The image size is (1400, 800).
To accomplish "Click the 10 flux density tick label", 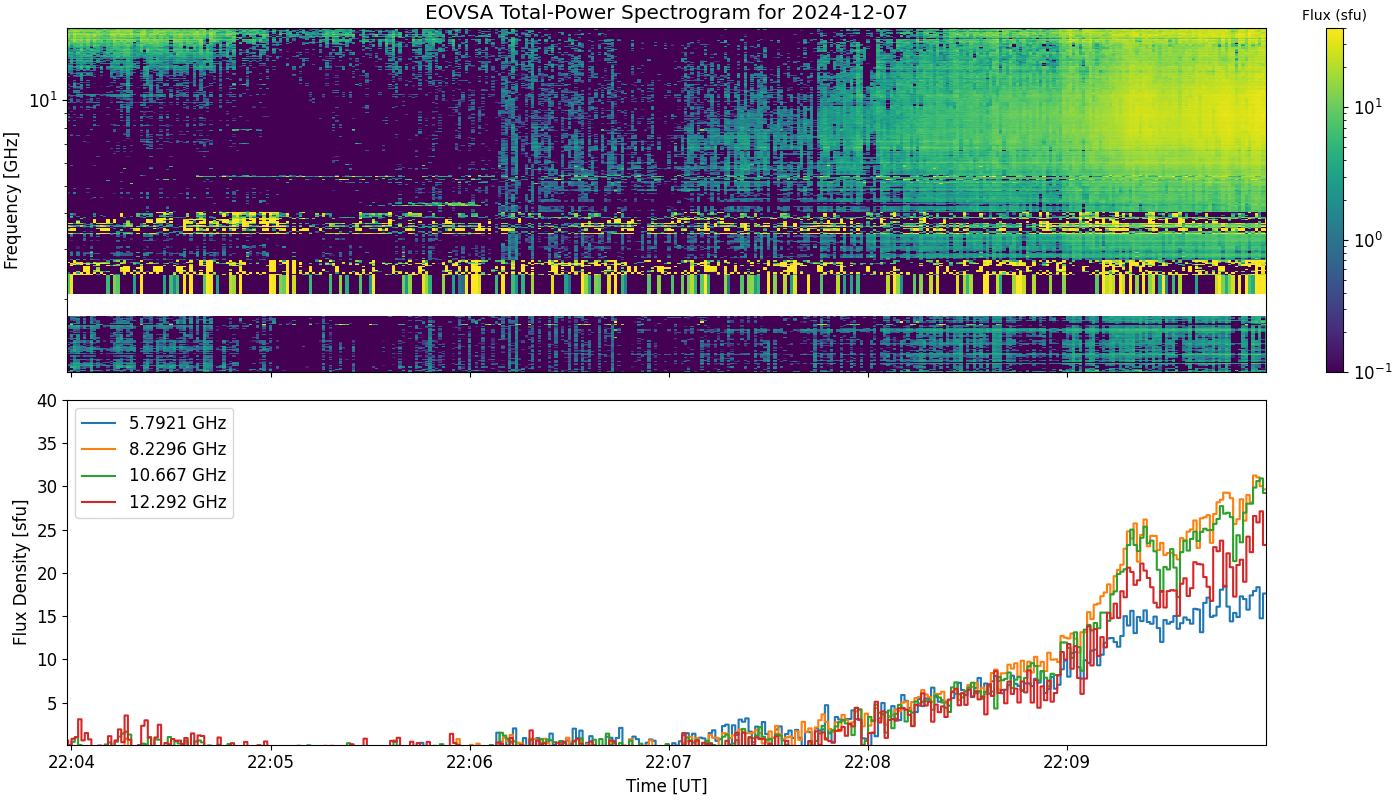I will (47, 659).
